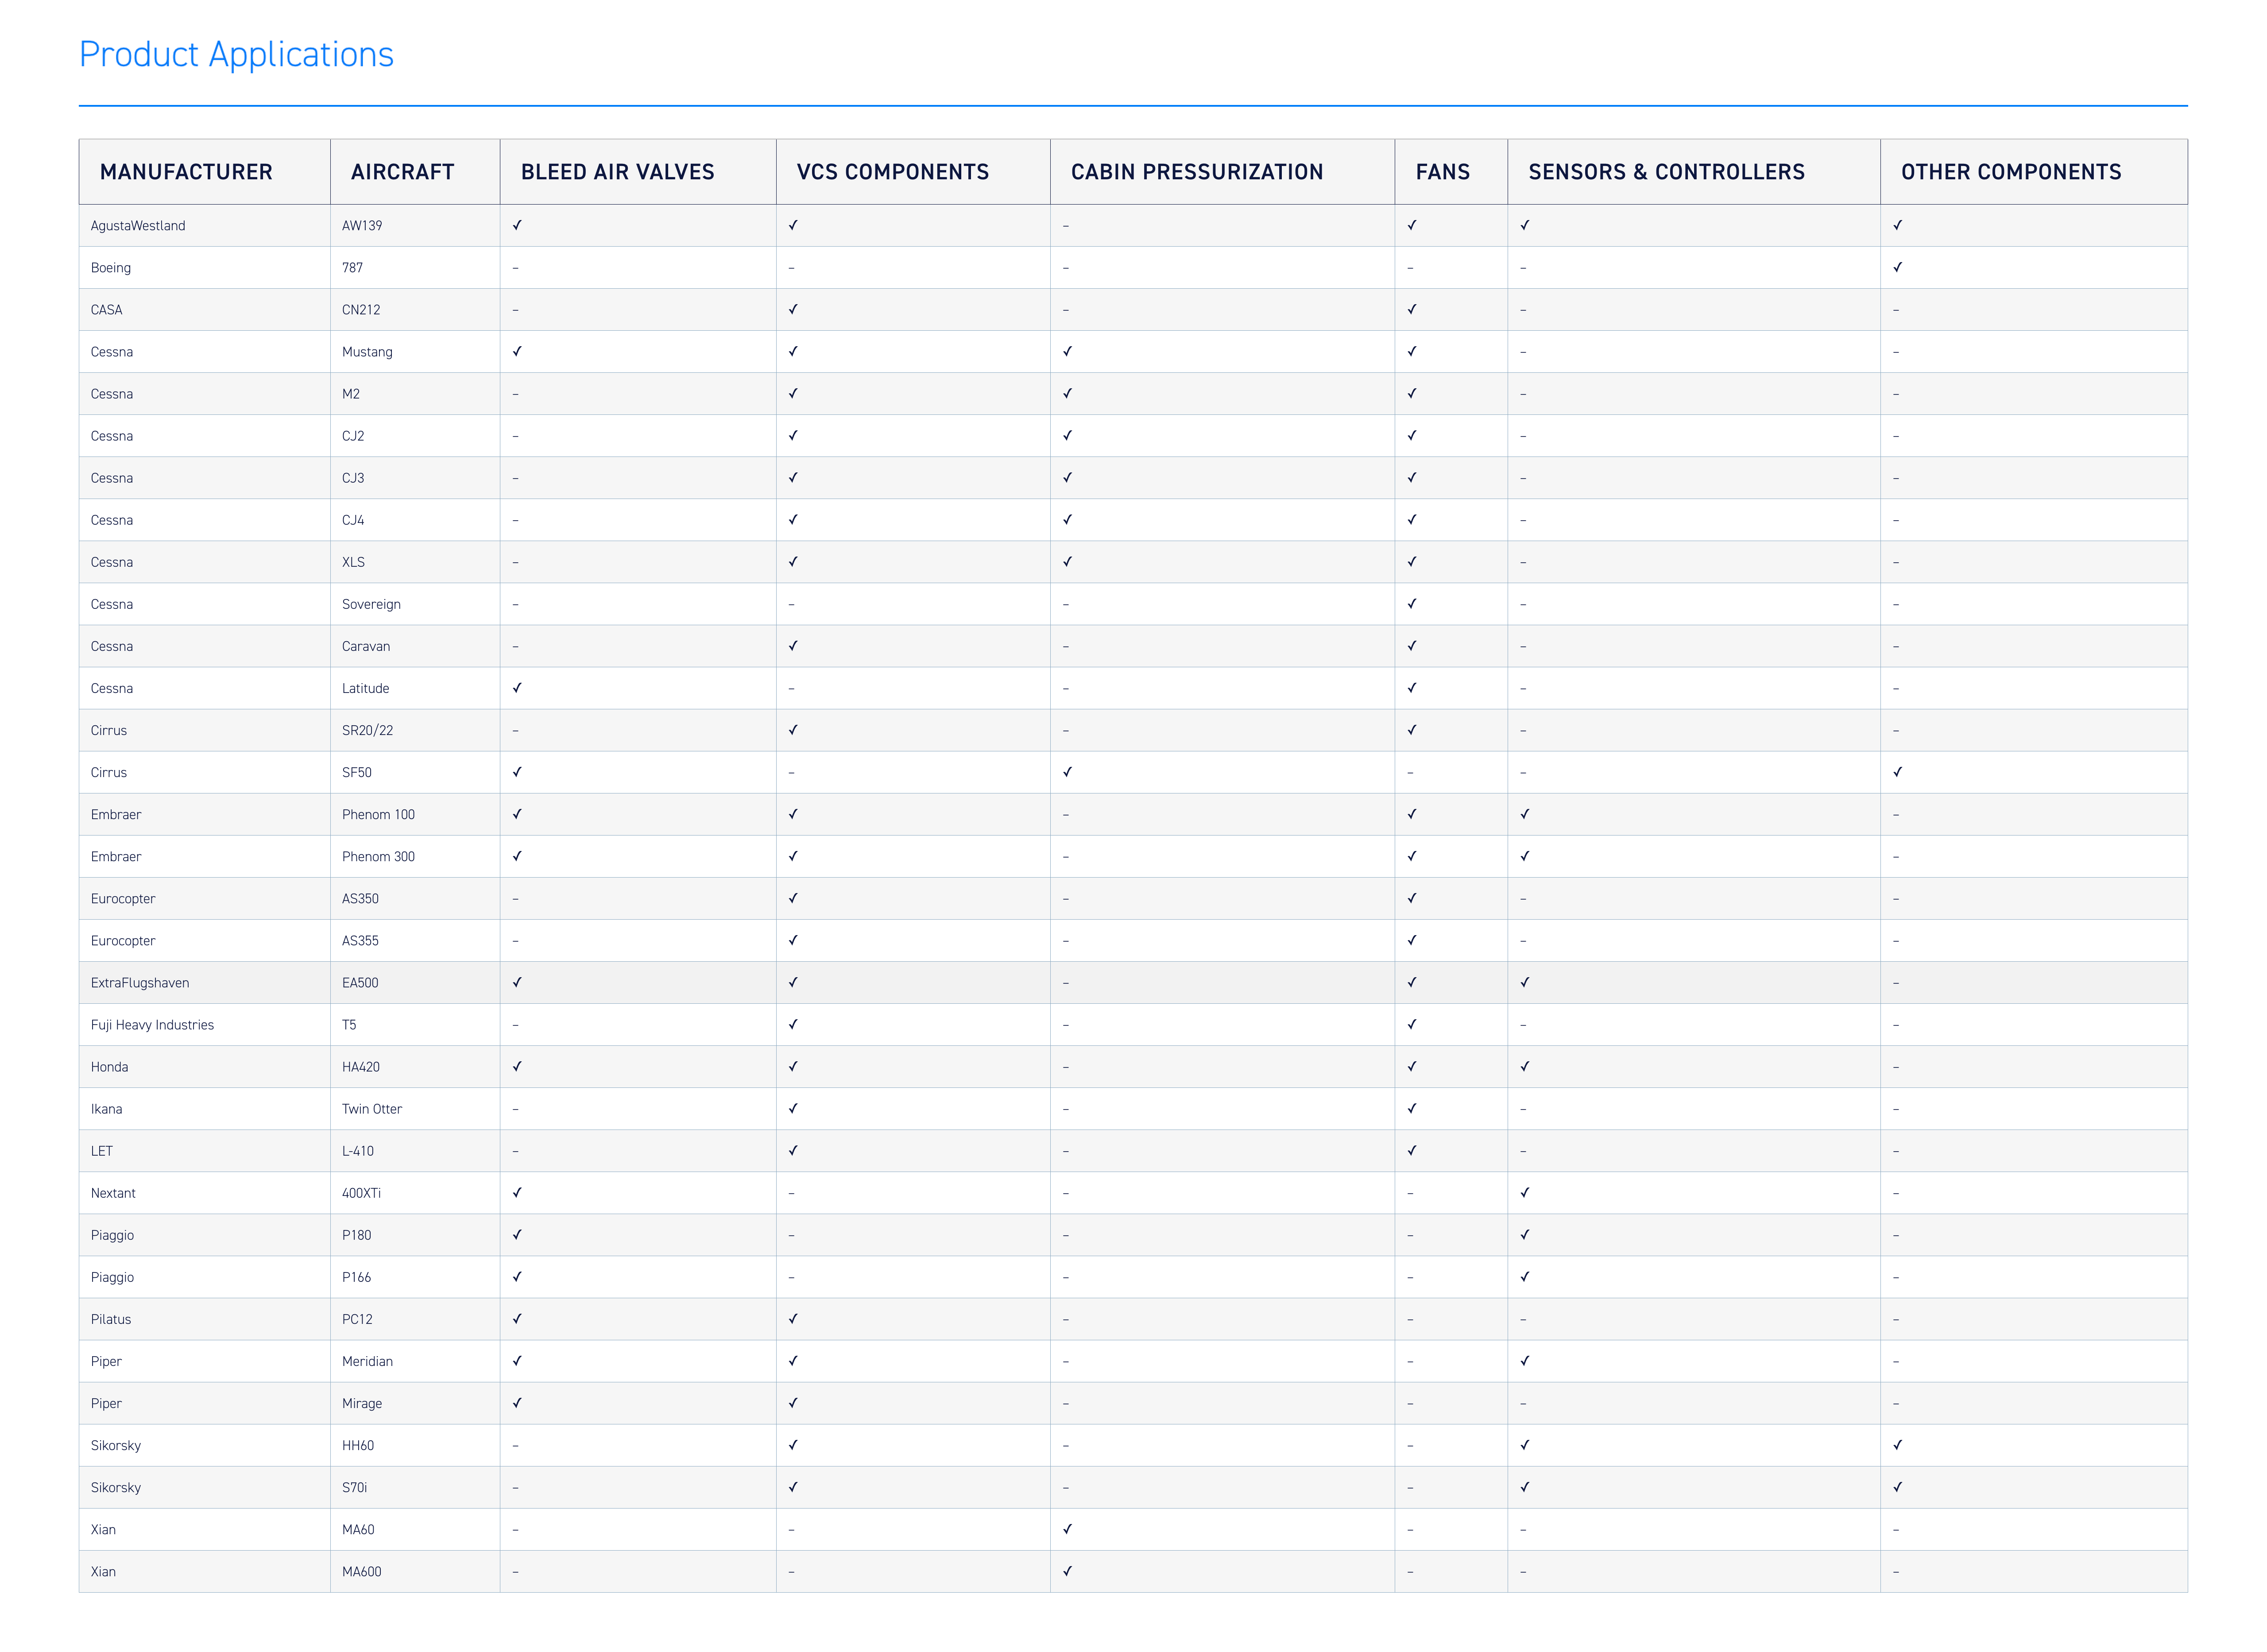Click the AgustaWestland manufacturer cell
The height and width of the screenshot is (1652, 2267).
(138, 226)
